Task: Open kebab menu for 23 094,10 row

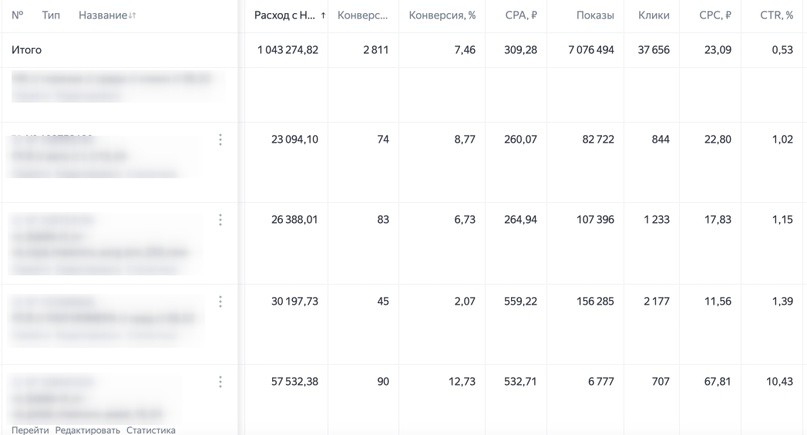Action: click(x=220, y=140)
